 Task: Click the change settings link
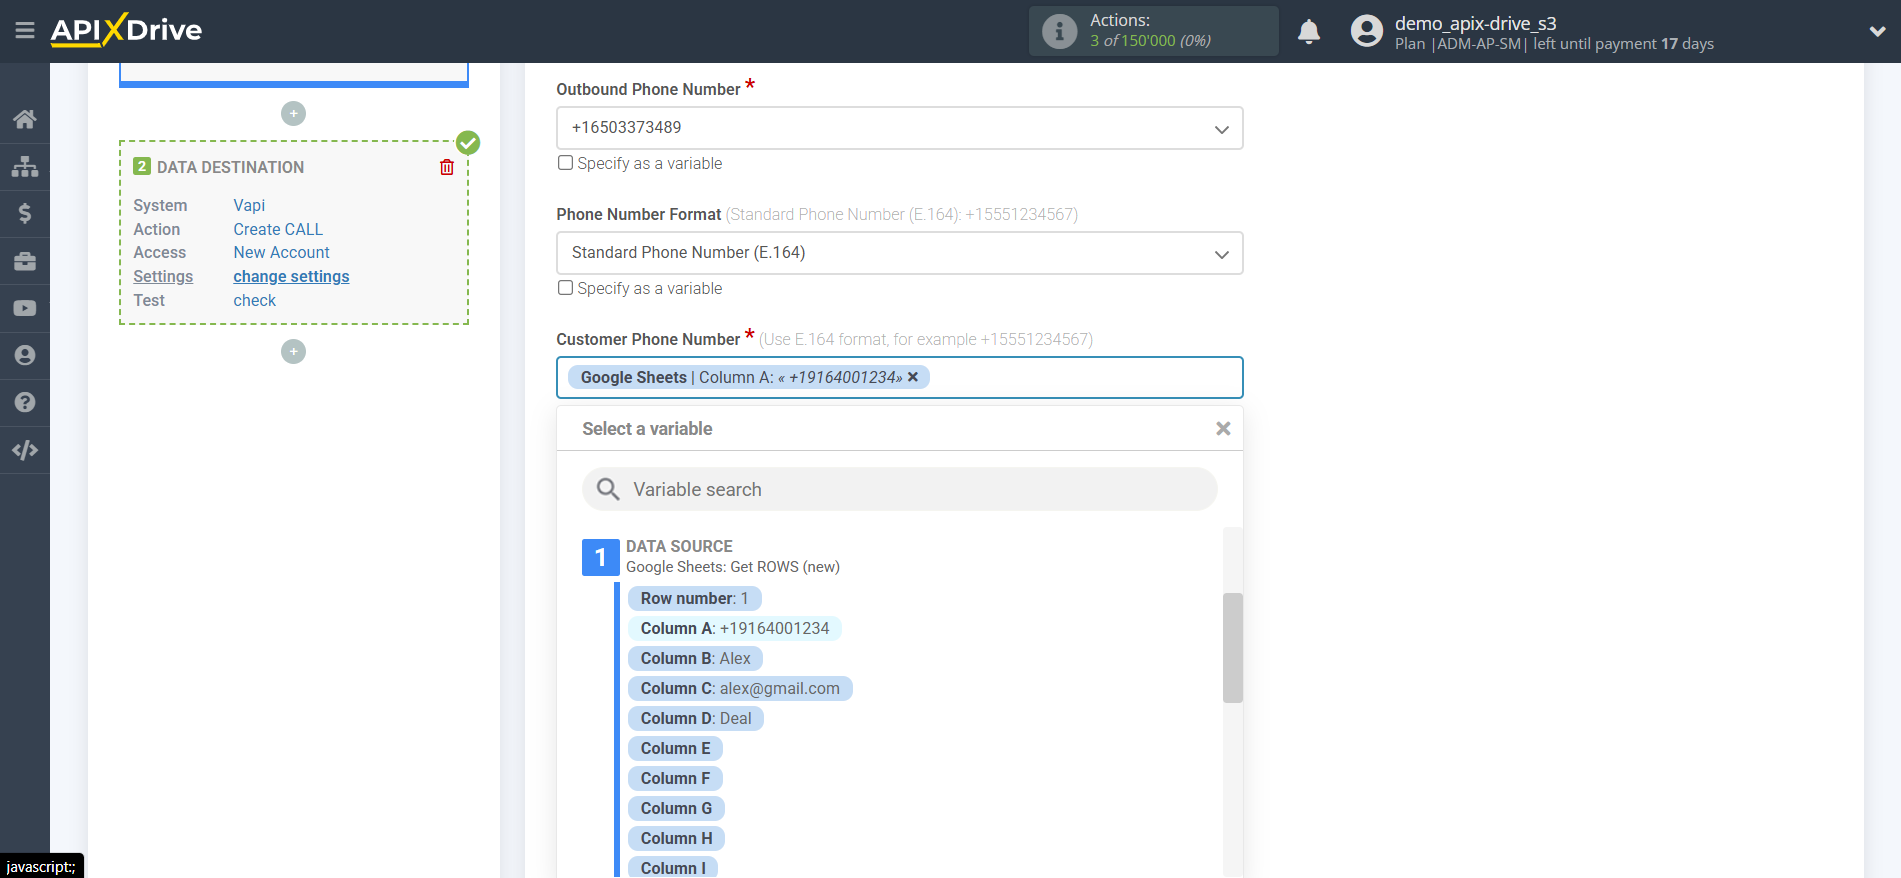click(x=291, y=277)
